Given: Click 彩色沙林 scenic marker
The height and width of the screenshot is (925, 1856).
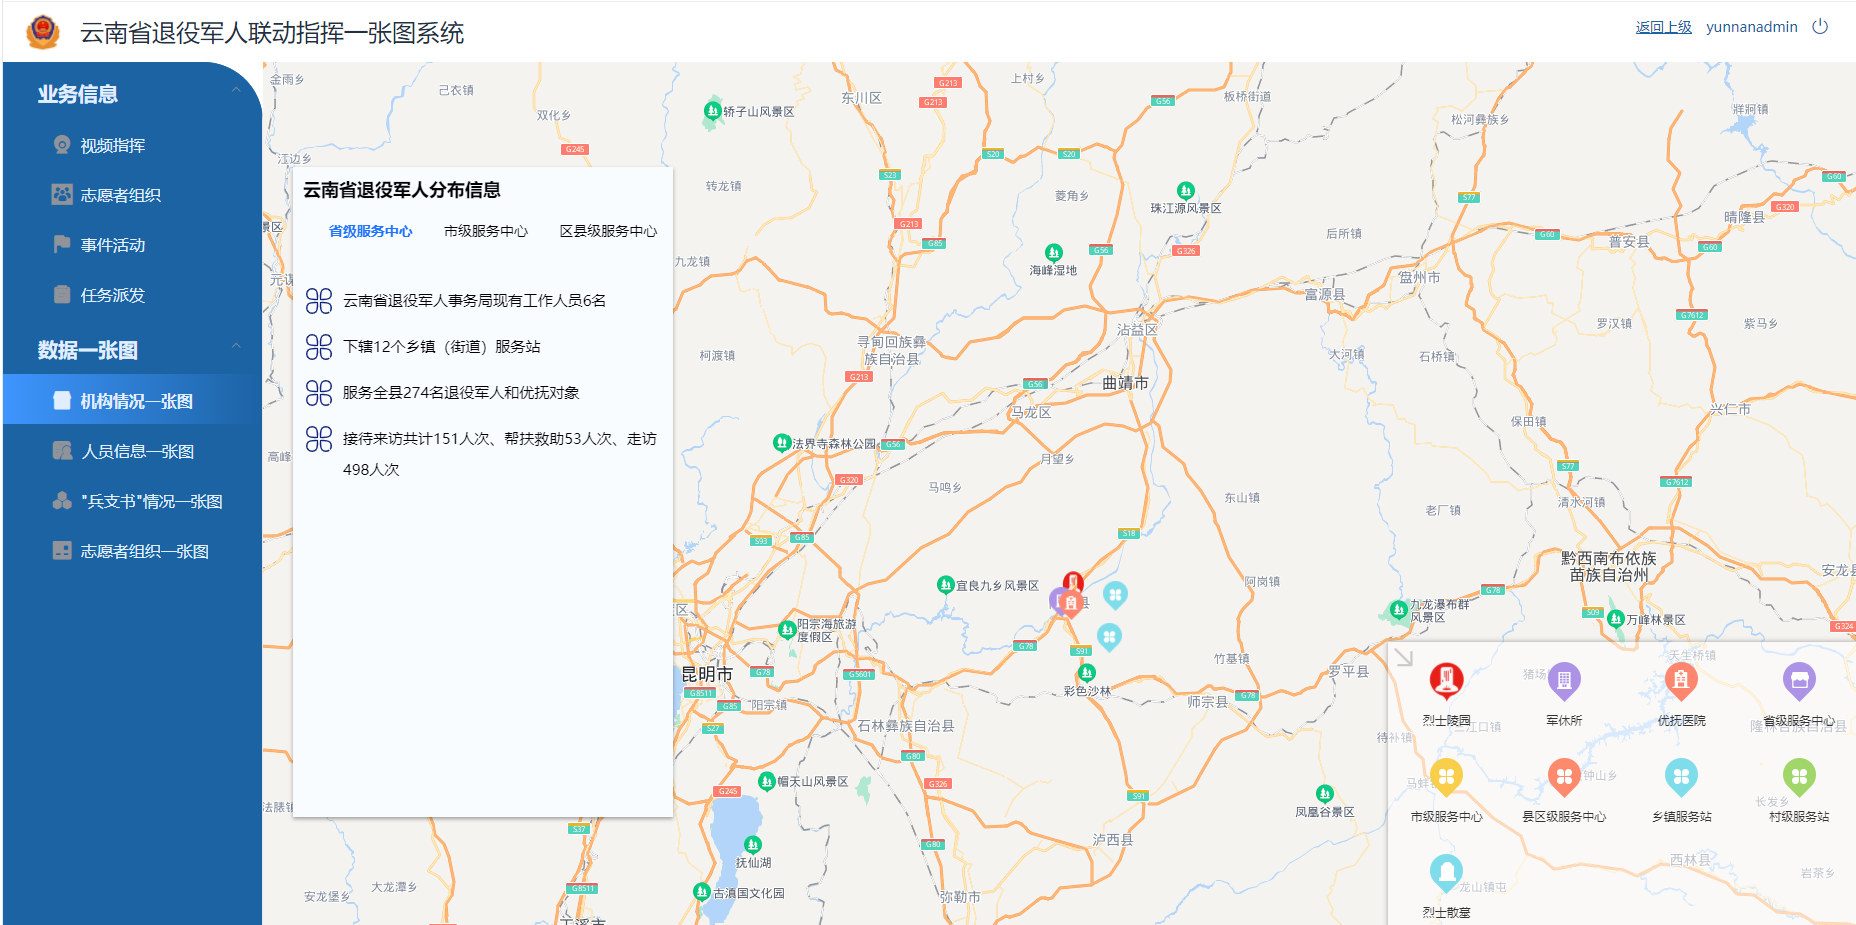Looking at the screenshot, I should tap(1087, 672).
